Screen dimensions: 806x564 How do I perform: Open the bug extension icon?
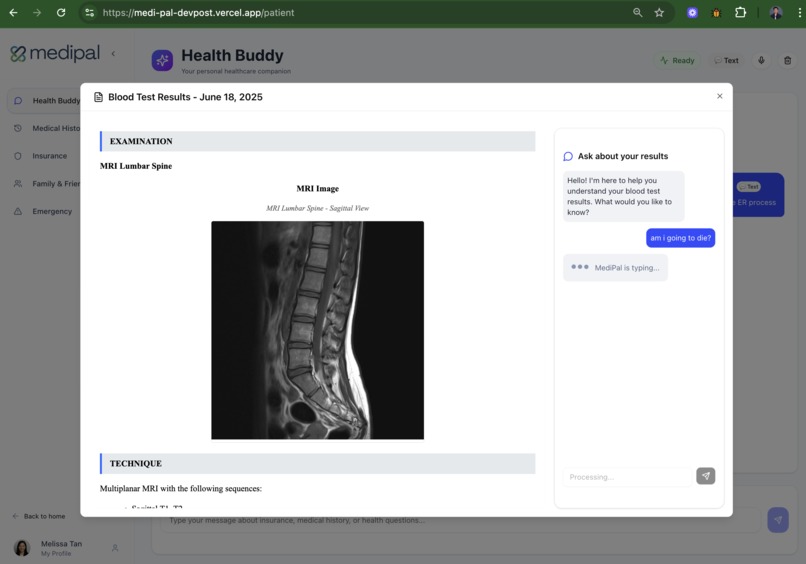tap(716, 13)
